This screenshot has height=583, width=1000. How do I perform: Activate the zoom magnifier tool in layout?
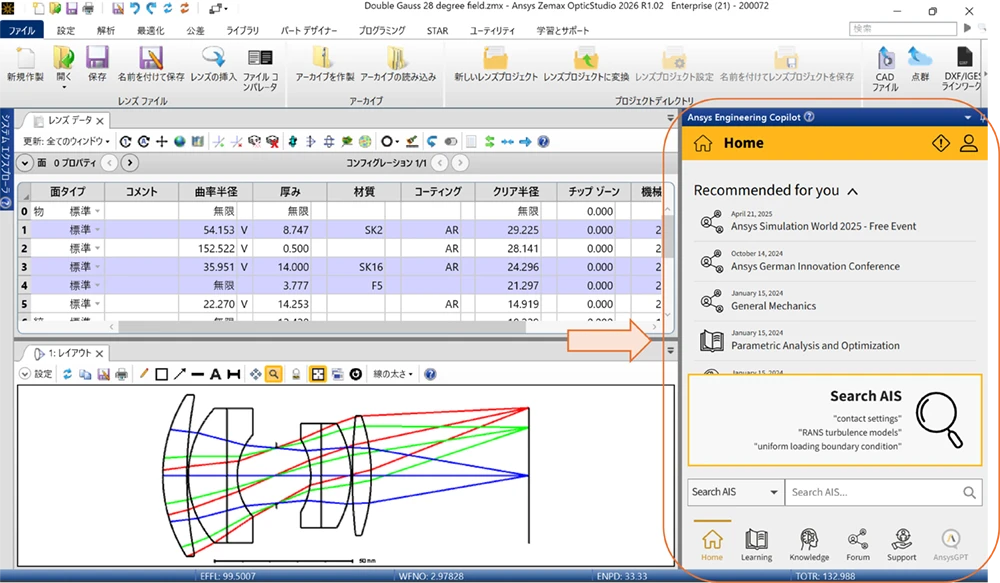coord(274,374)
